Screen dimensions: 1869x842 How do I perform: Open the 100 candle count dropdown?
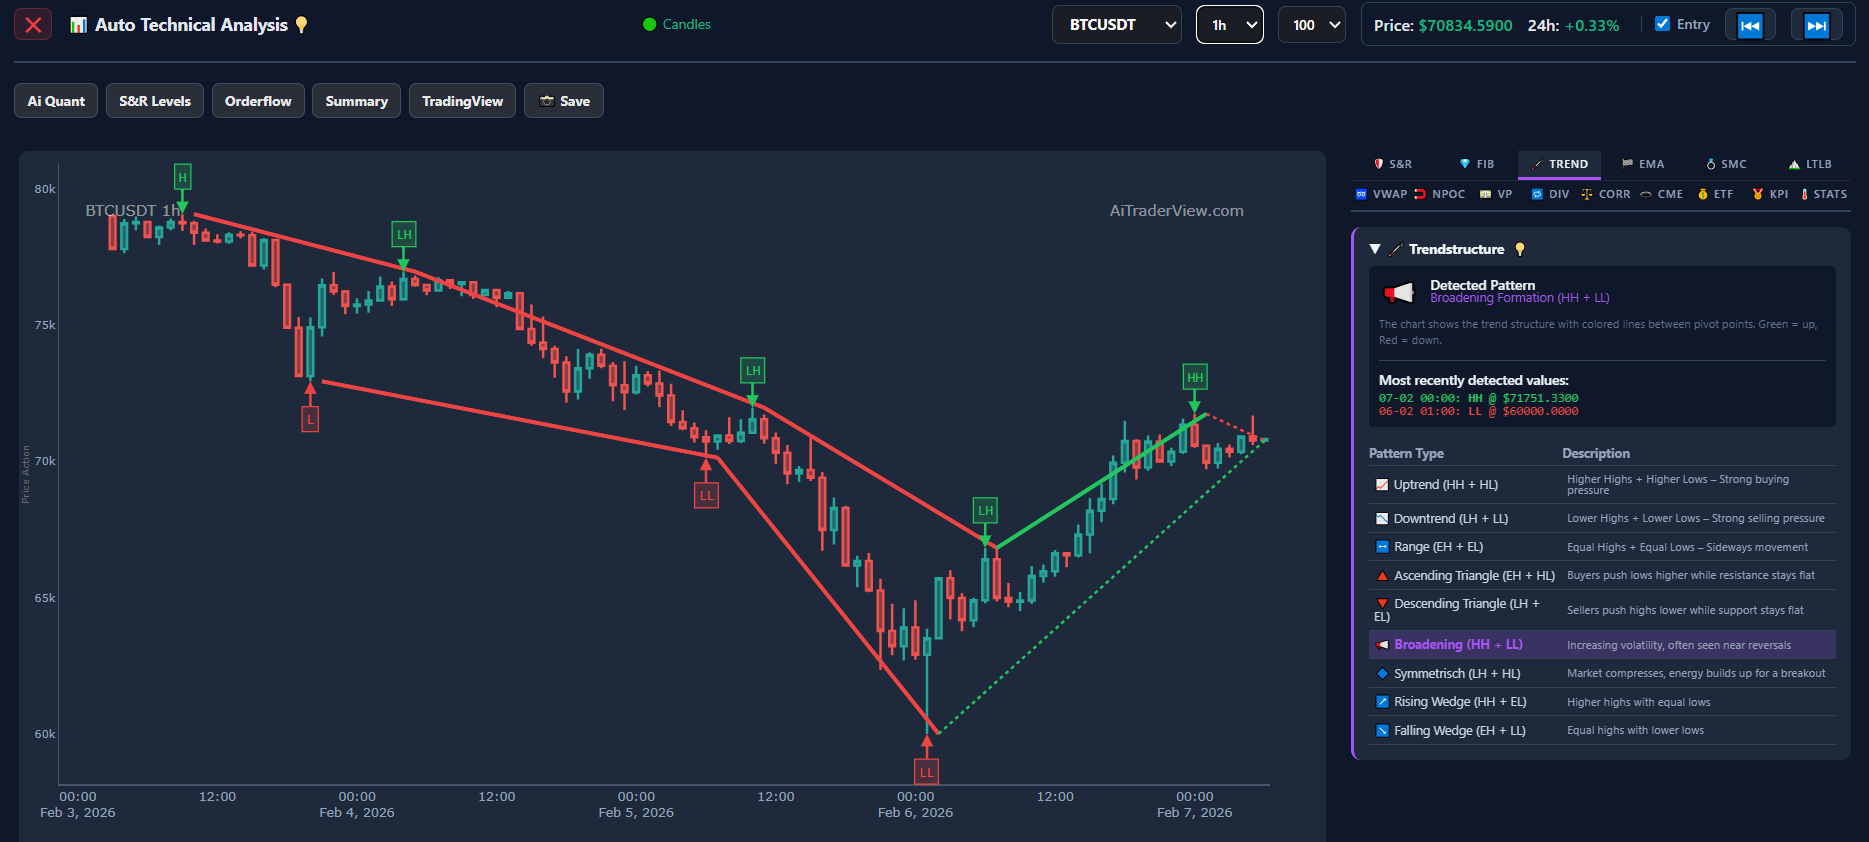(x=1312, y=25)
